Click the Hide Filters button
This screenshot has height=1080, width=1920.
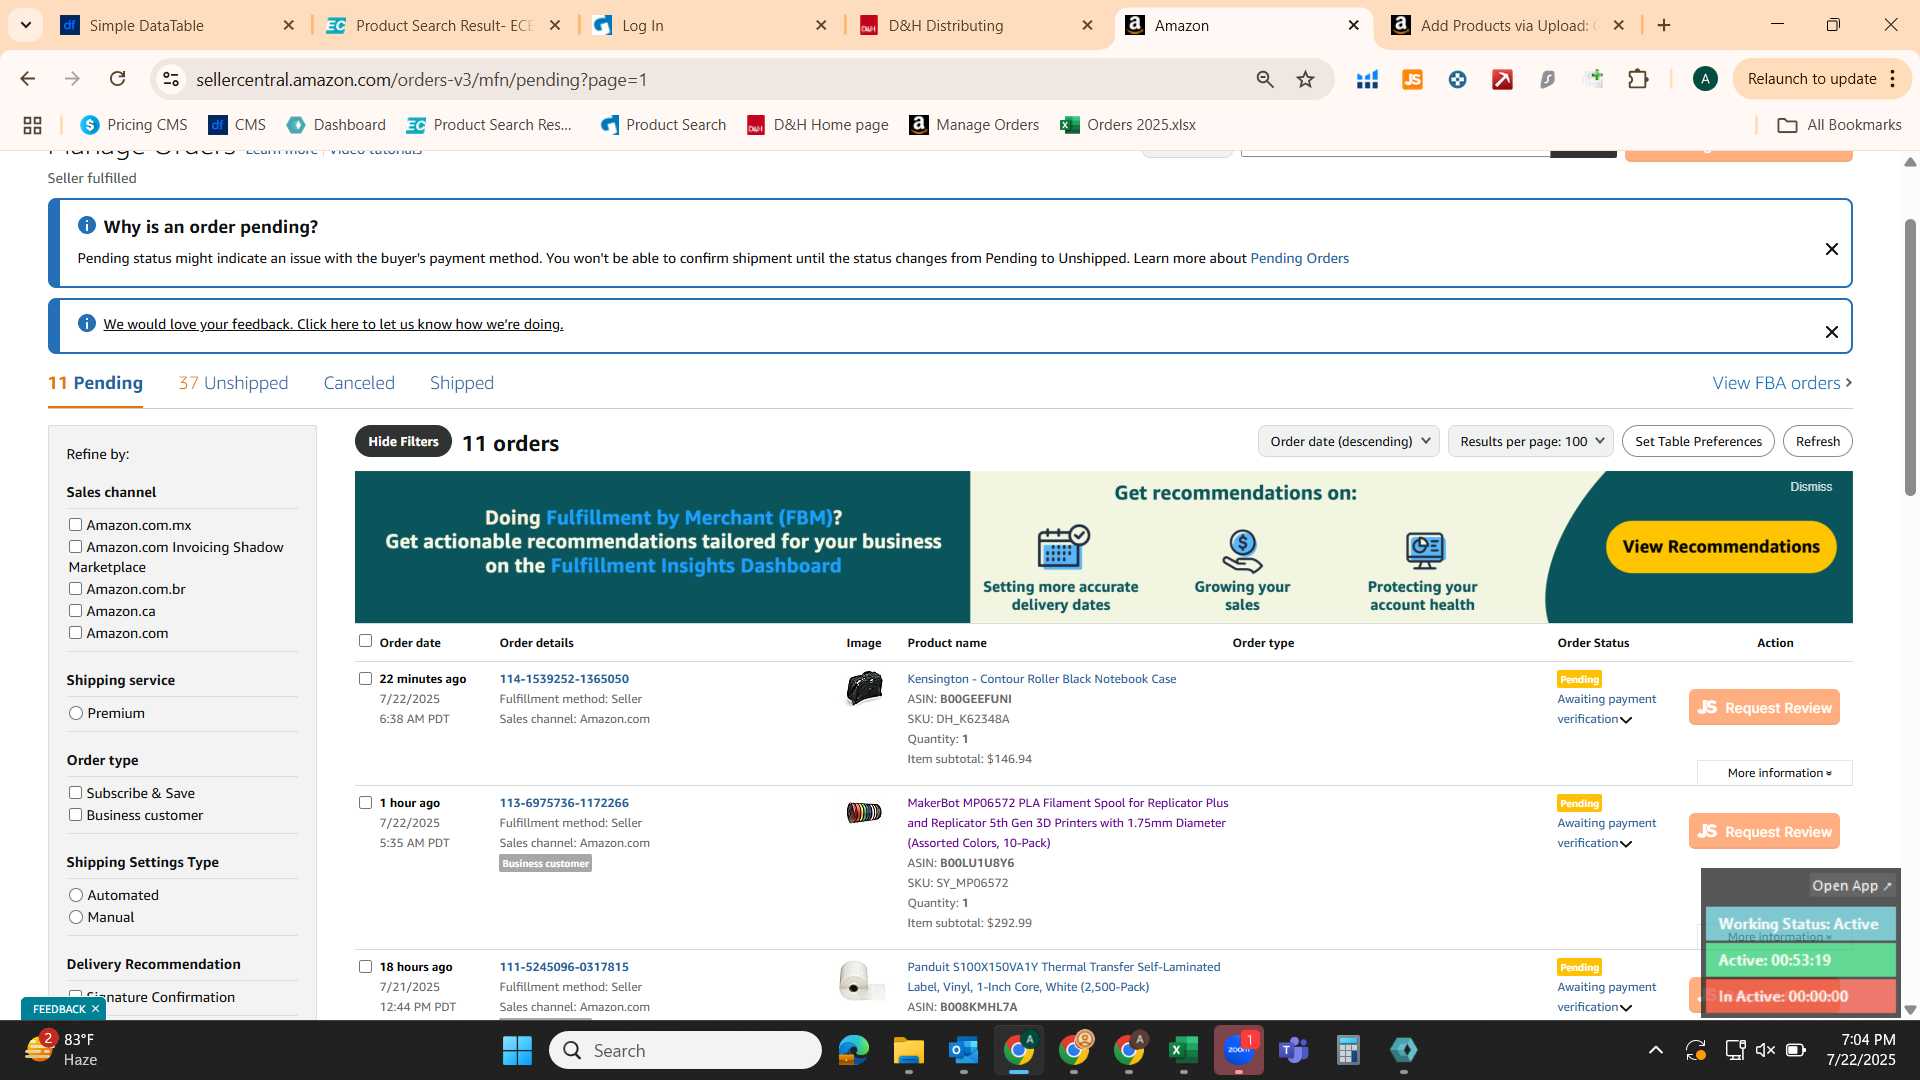click(x=403, y=441)
